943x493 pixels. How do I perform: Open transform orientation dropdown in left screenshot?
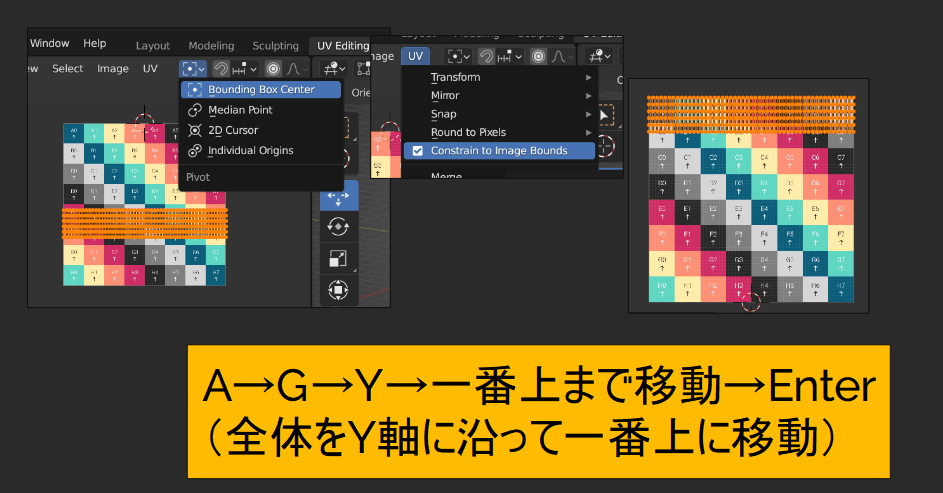tap(334, 69)
